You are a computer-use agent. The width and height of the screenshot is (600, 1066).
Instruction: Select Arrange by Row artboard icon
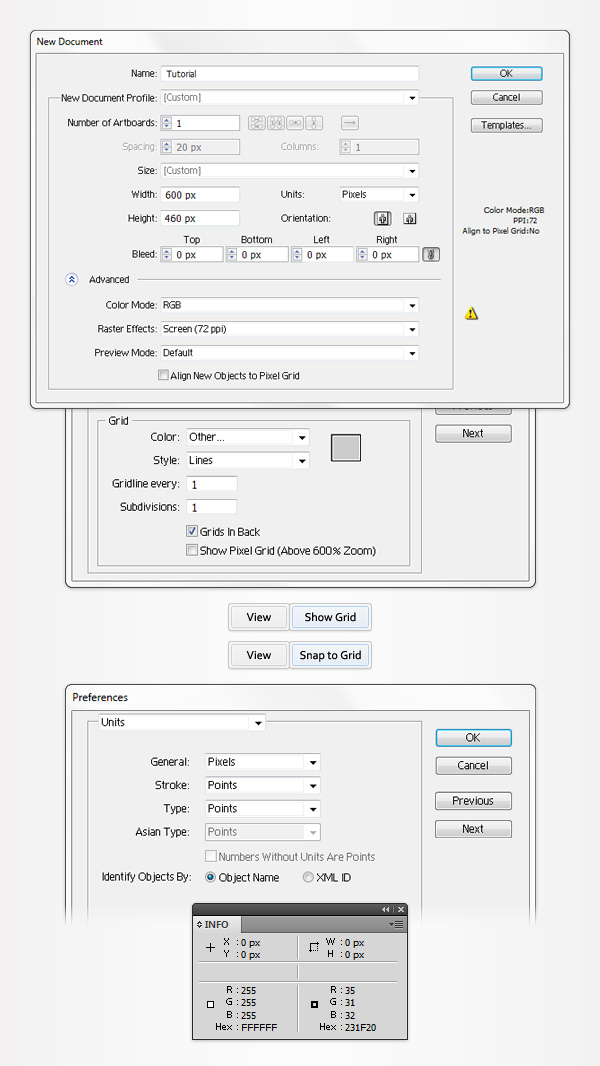tap(295, 123)
